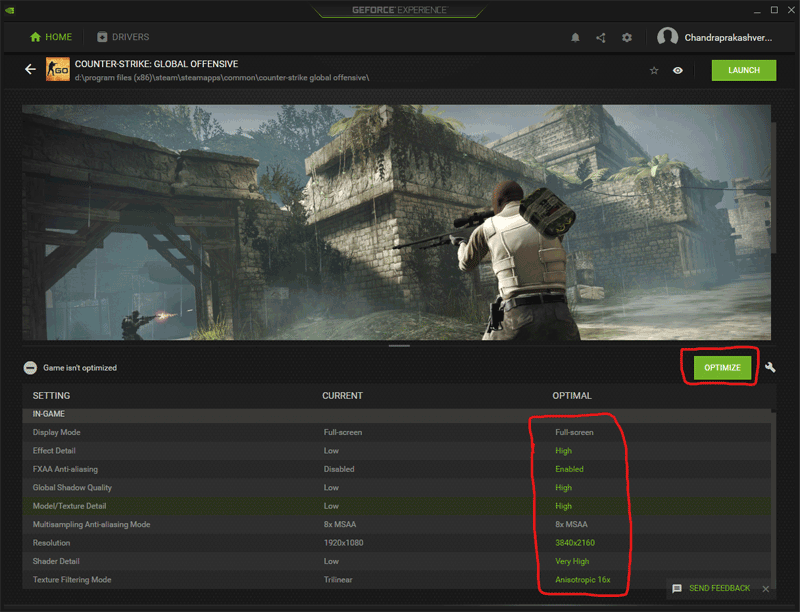Click the Counter-Strike GO game icon
The height and width of the screenshot is (612, 800).
pyautogui.click(x=58, y=69)
